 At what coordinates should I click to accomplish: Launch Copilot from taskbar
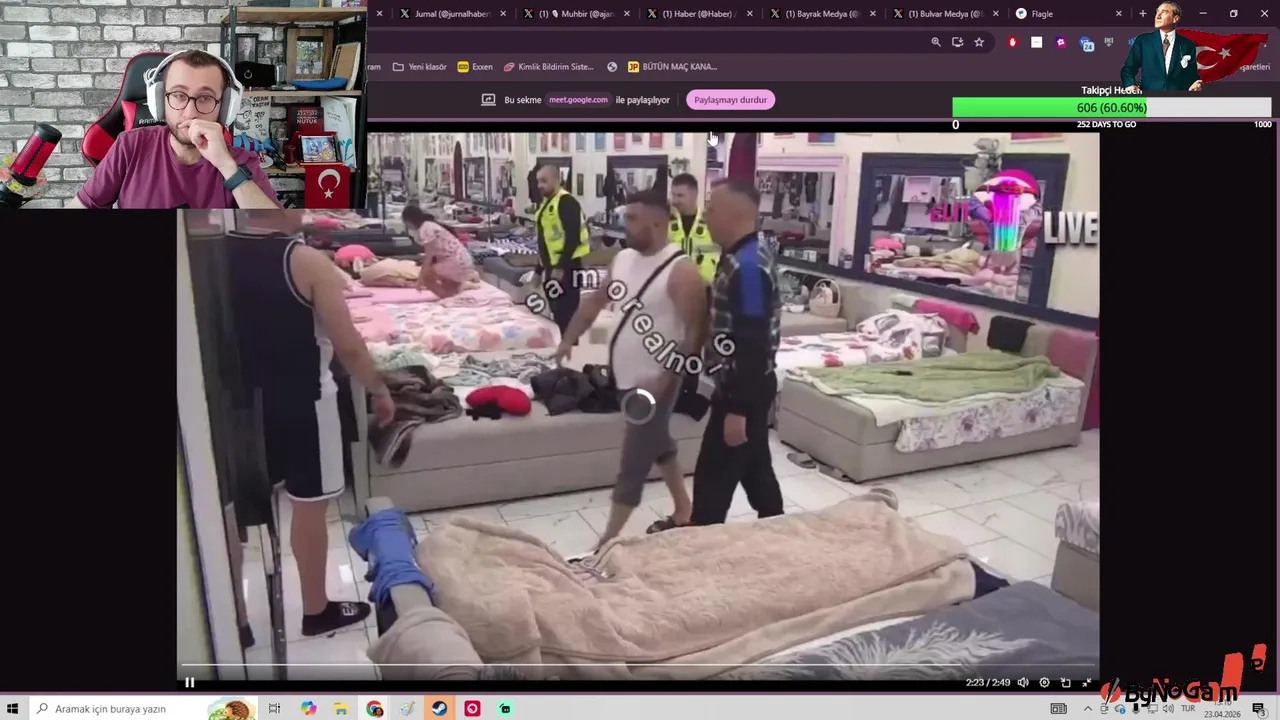click(308, 709)
